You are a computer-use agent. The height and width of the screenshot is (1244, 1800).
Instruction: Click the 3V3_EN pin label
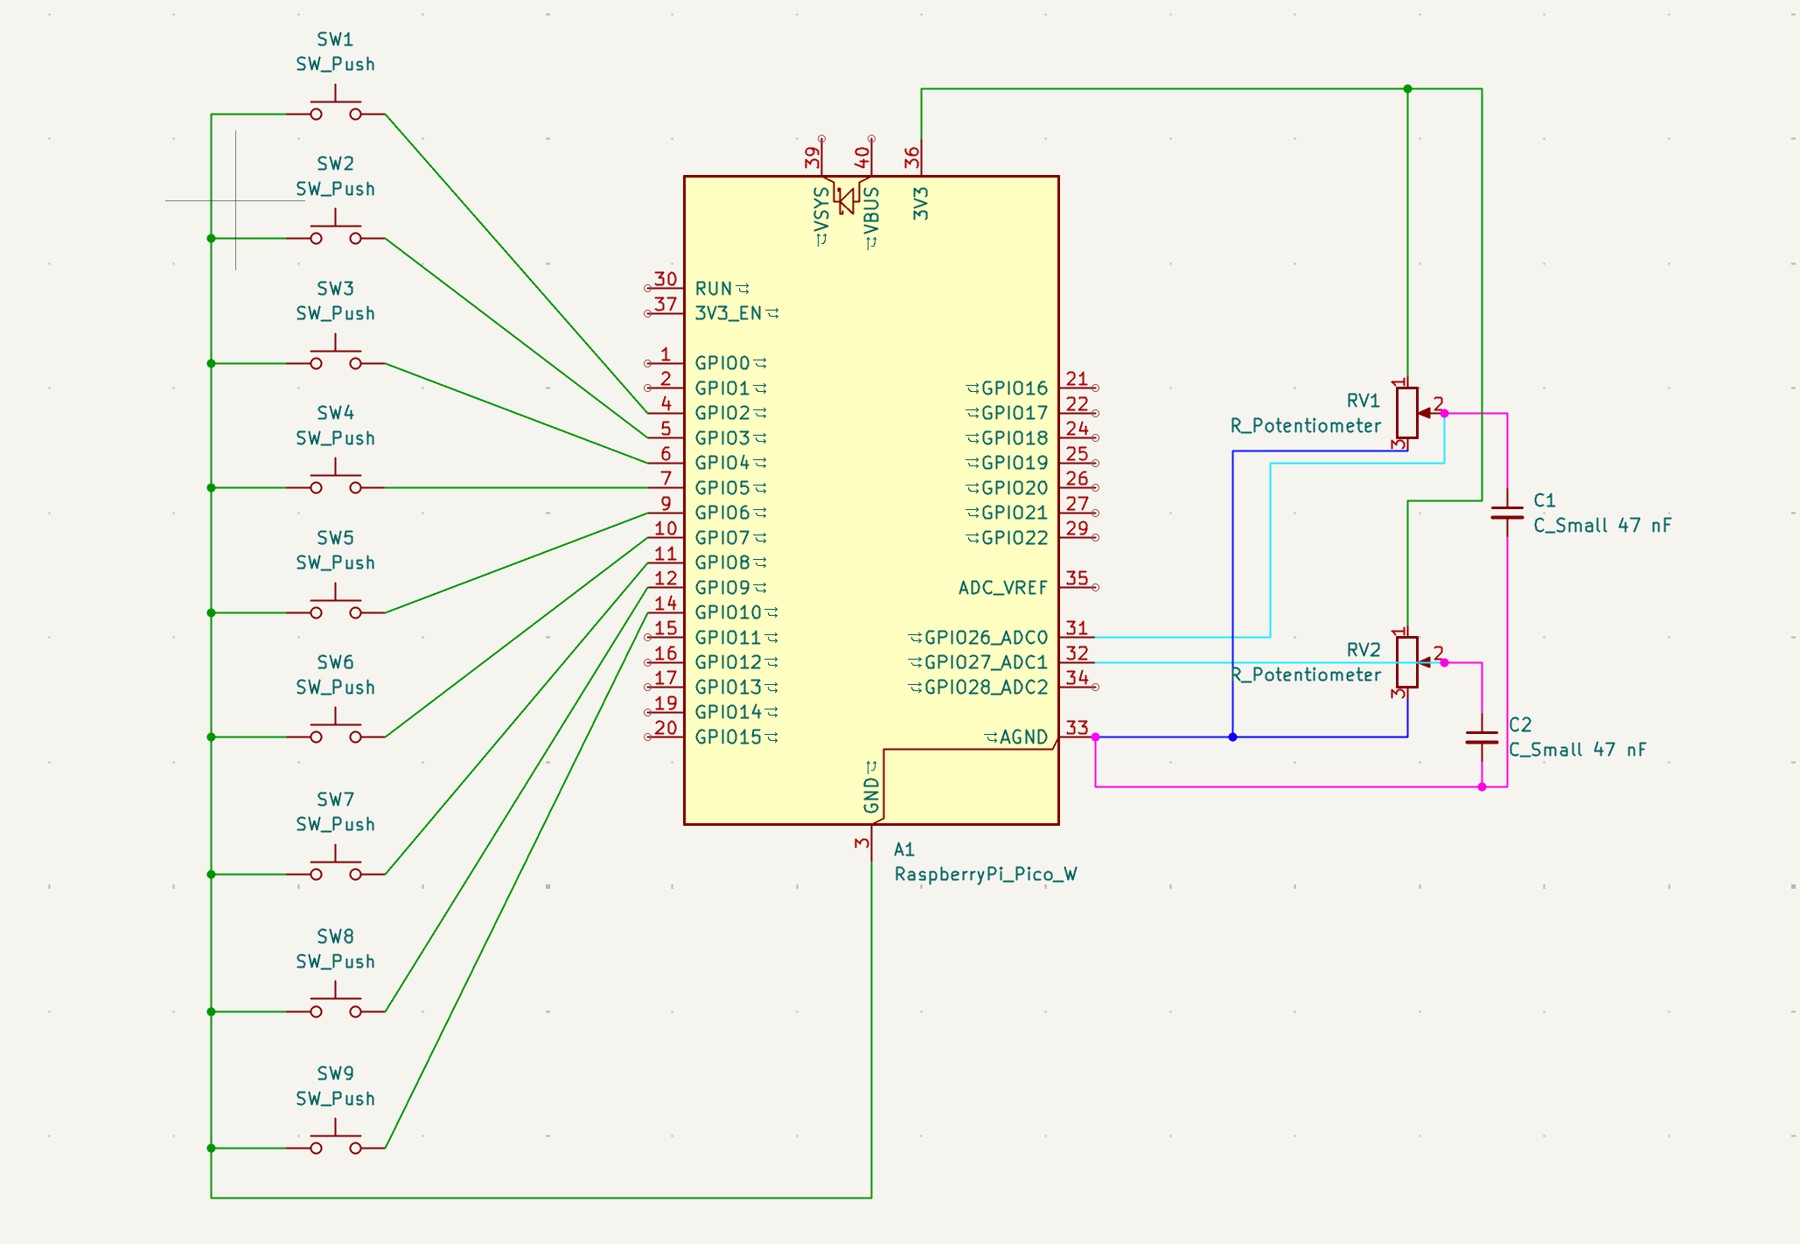729,313
